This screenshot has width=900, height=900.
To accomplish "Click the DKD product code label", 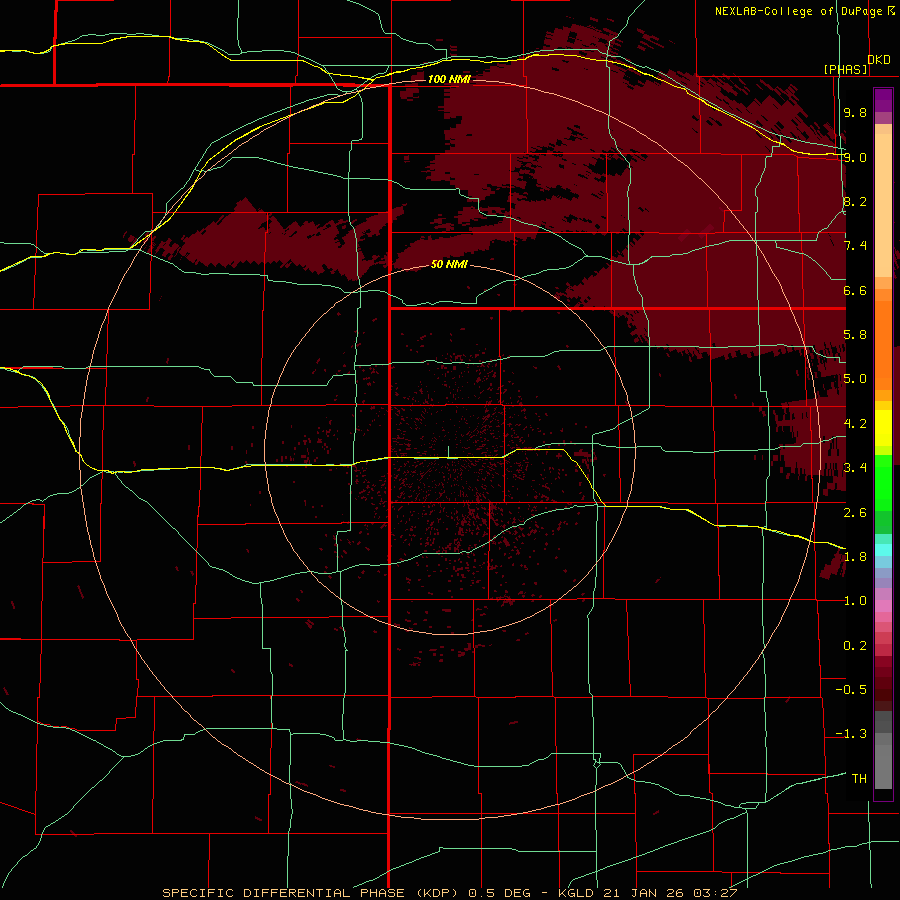I will [x=879, y=59].
